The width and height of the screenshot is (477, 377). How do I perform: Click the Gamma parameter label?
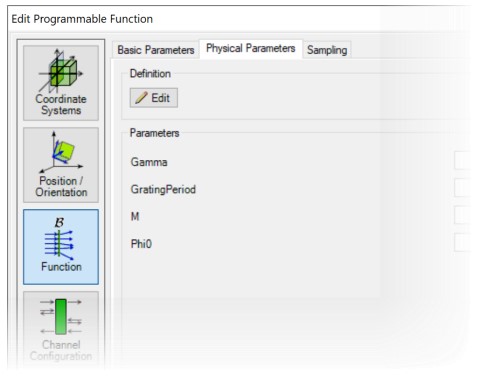(149, 162)
